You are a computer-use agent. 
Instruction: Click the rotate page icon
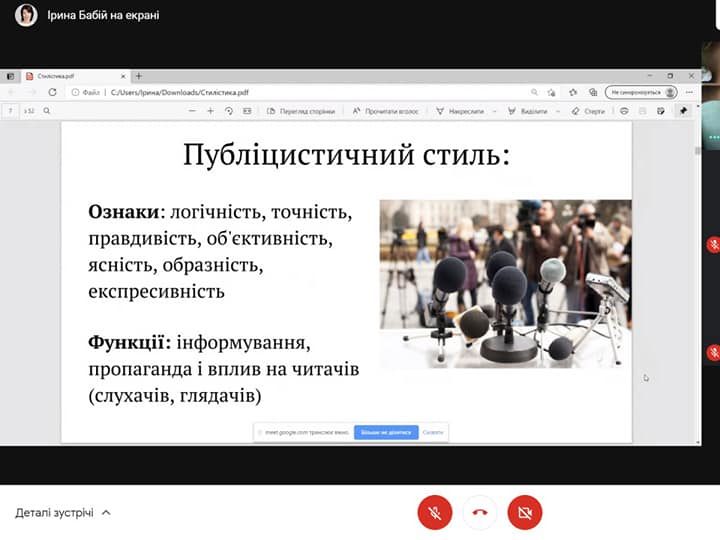229,111
